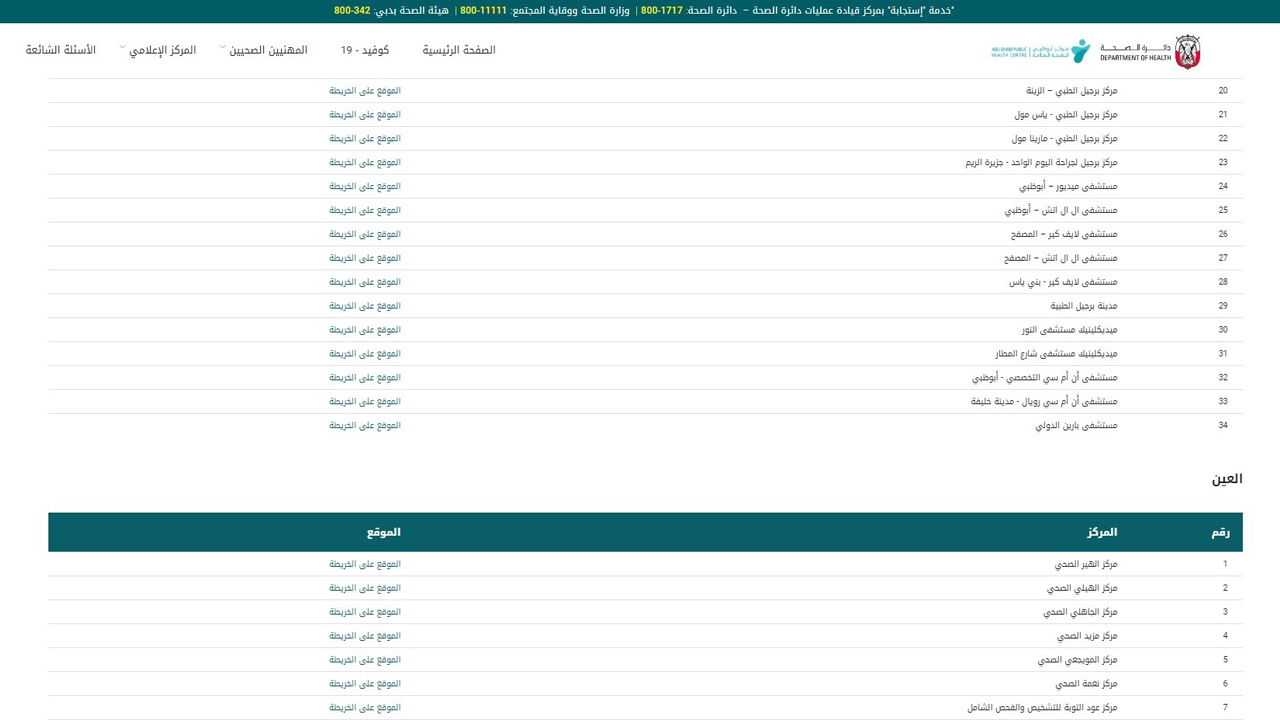The width and height of the screenshot is (1280, 720).
Task: Expand the المركز الإعلامي dropdown menu
Action: tap(161, 50)
